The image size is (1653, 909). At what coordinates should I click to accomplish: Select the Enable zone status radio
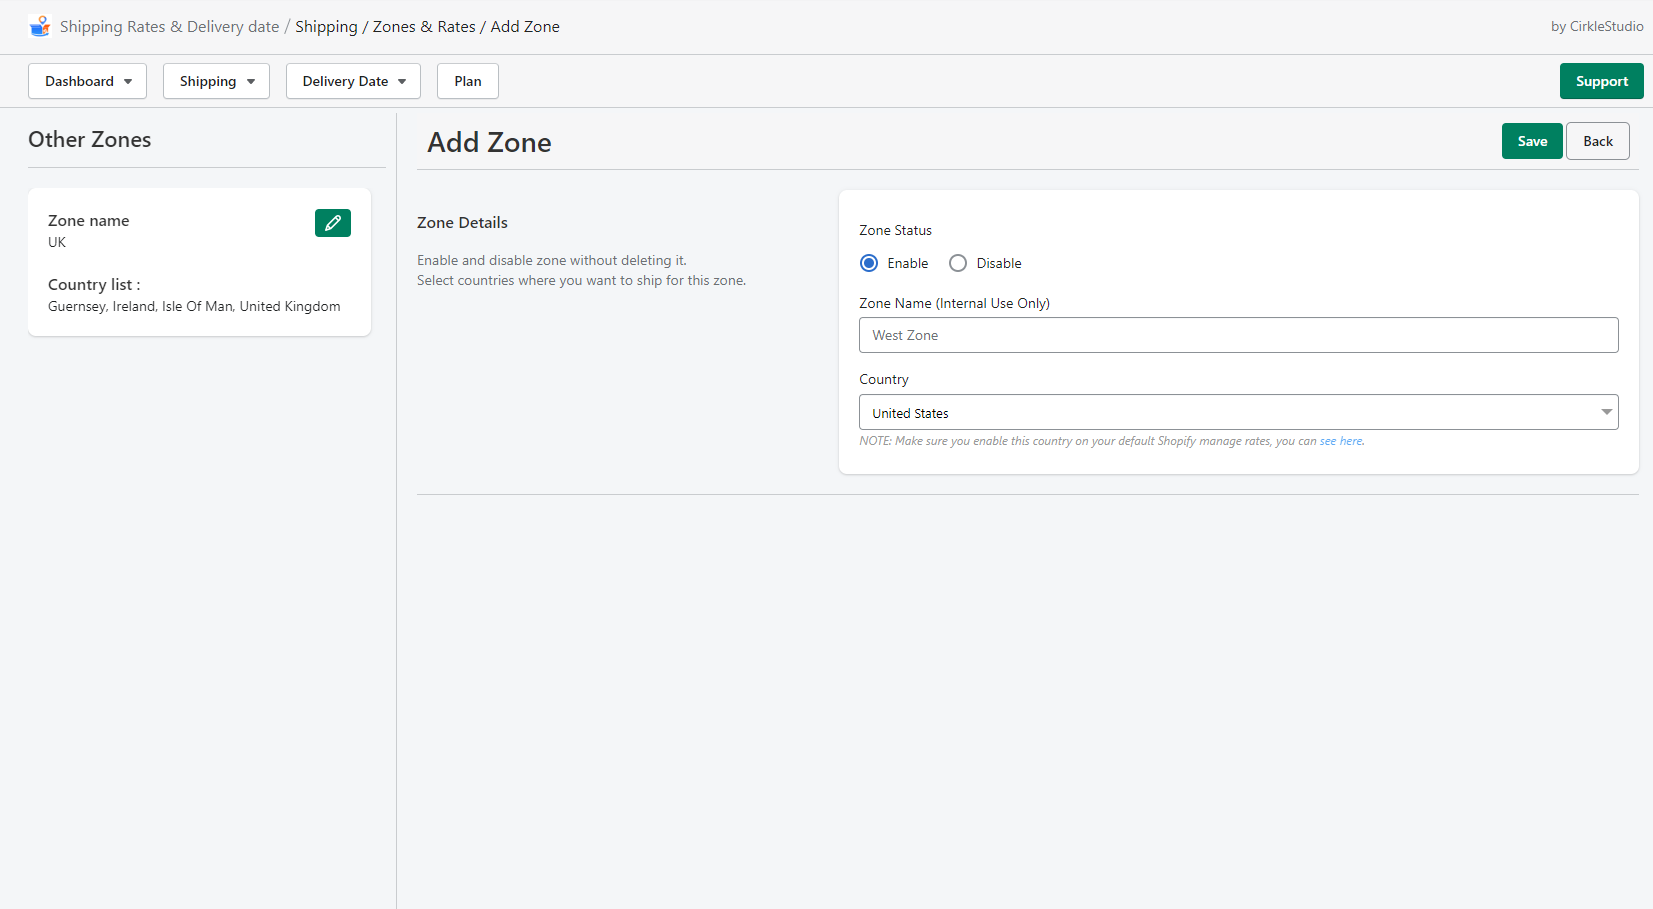pyautogui.click(x=869, y=263)
